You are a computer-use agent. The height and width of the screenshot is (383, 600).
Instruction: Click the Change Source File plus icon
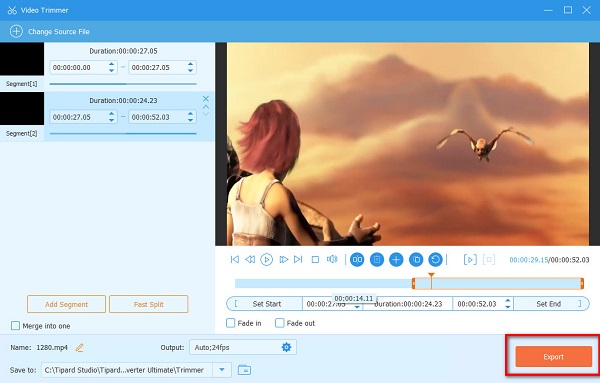(16, 31)
